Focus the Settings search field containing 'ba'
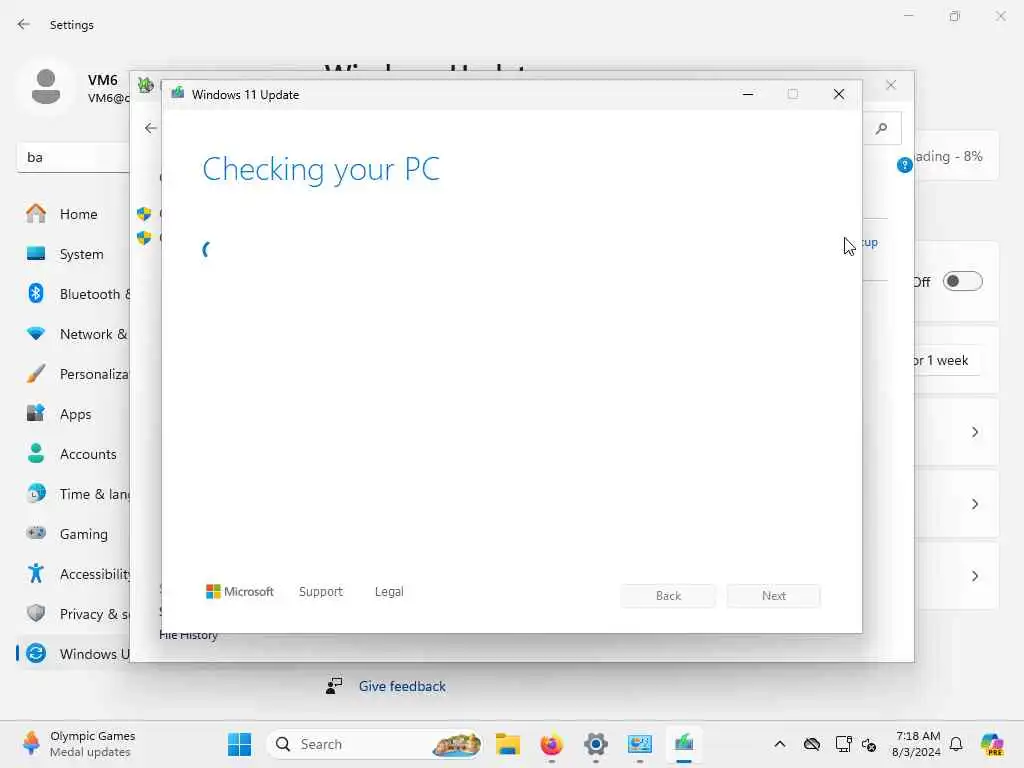1024x768 pixels. tap(73, 157)
